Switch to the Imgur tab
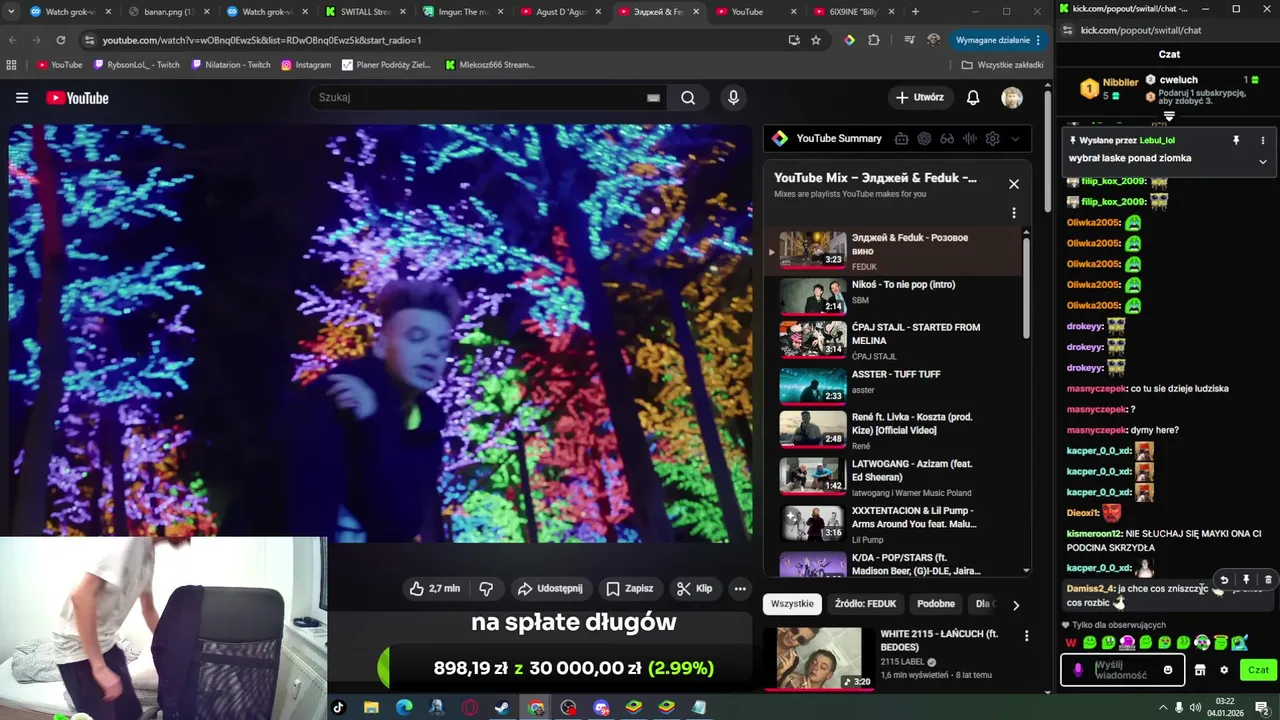 click(464, 12)
